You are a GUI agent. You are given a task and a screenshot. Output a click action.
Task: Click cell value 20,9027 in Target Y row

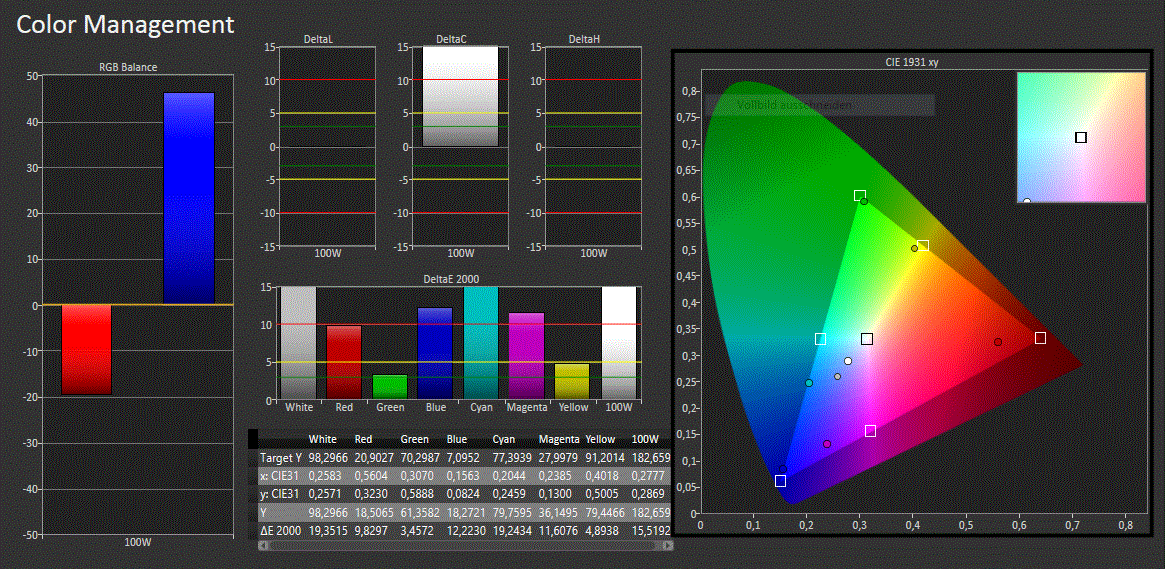point(375,458)
